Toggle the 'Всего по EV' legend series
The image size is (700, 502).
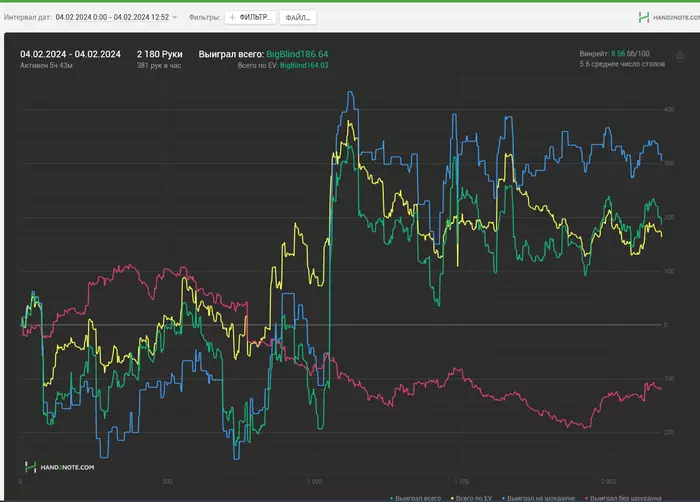(471, 498)
